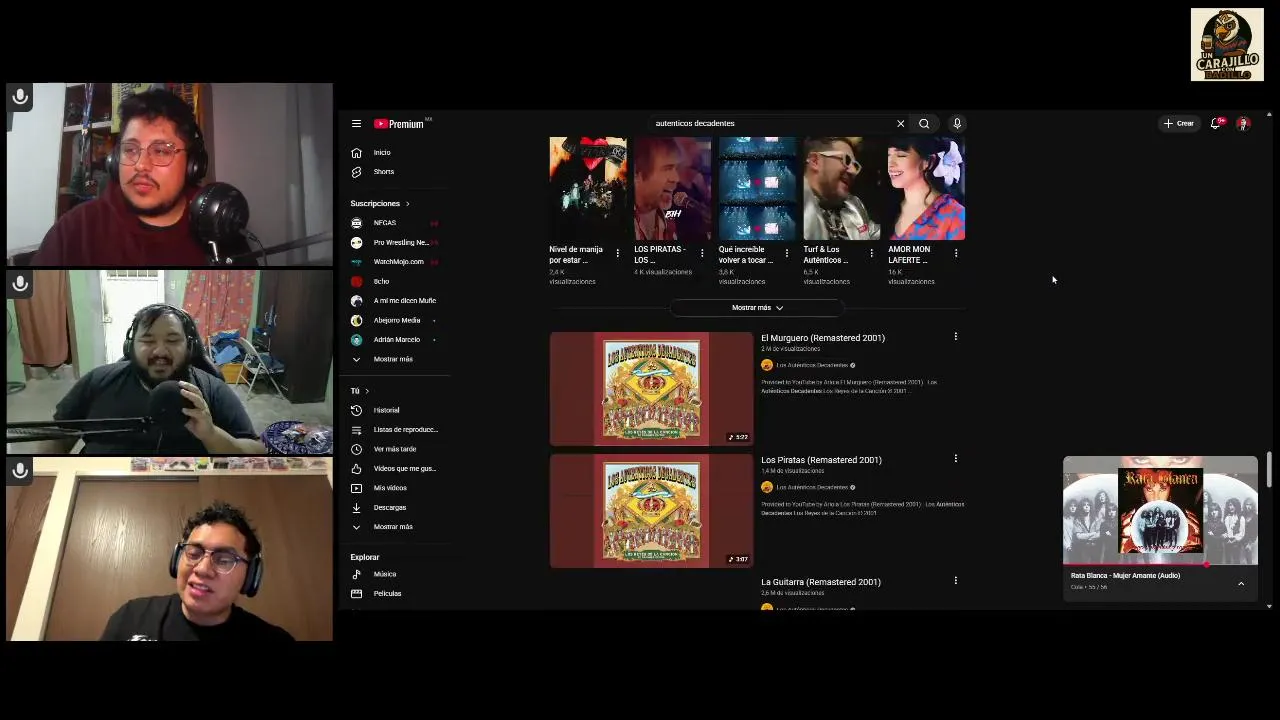1280x720 pixels.
Task: Open three-dot menu for Los Piratas
Action: click(x=956, y=459)
